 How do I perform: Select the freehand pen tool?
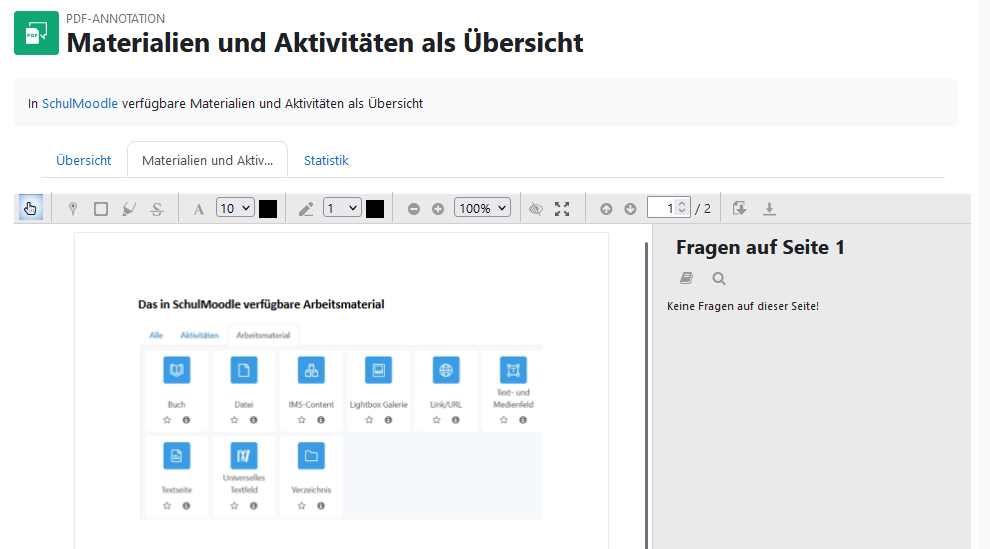coord(306,209)
